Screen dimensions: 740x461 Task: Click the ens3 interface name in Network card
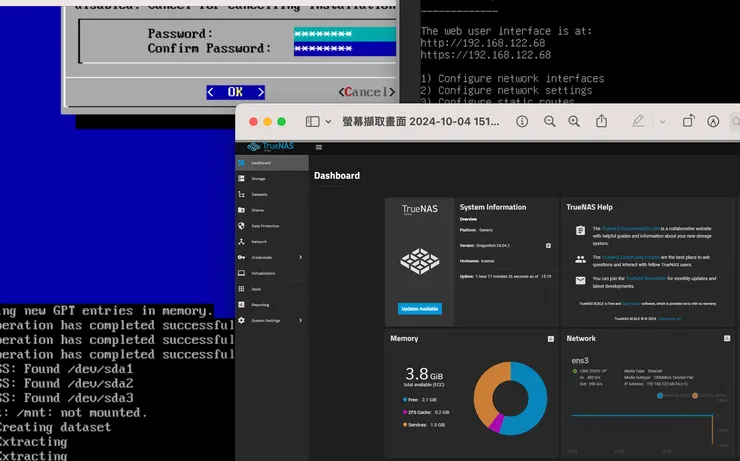pyautogui.click(x=580, y=360)
